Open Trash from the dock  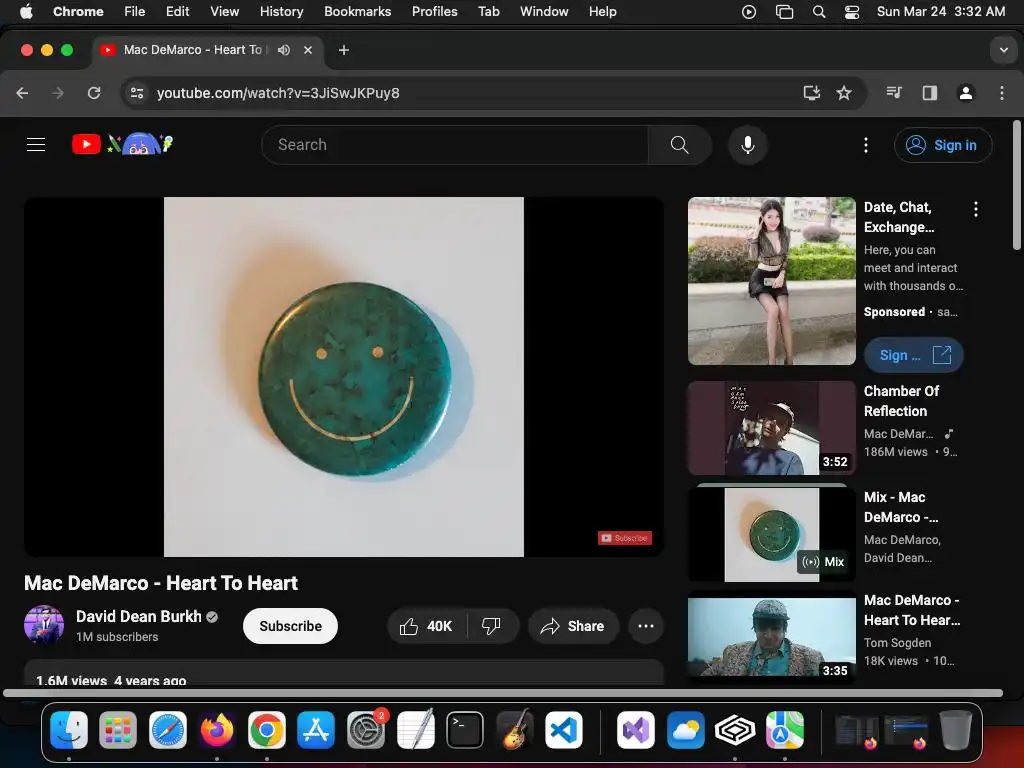955,729
